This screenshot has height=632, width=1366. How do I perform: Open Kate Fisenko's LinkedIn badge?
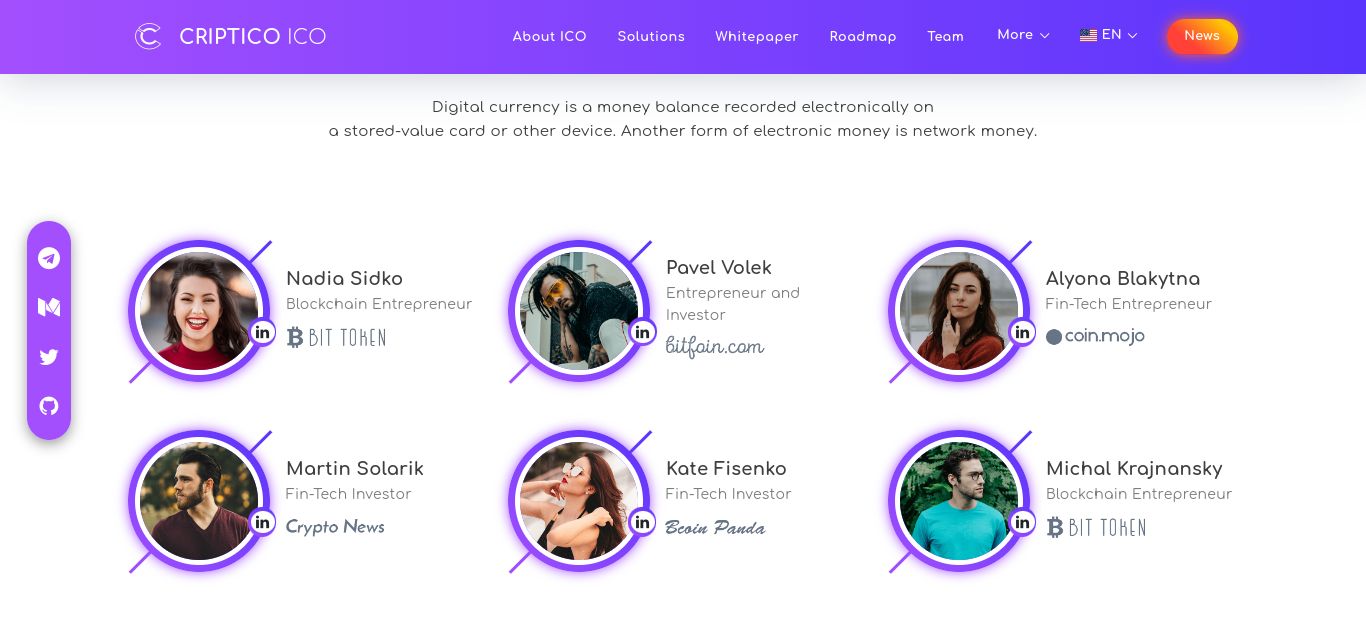point(643,522)
